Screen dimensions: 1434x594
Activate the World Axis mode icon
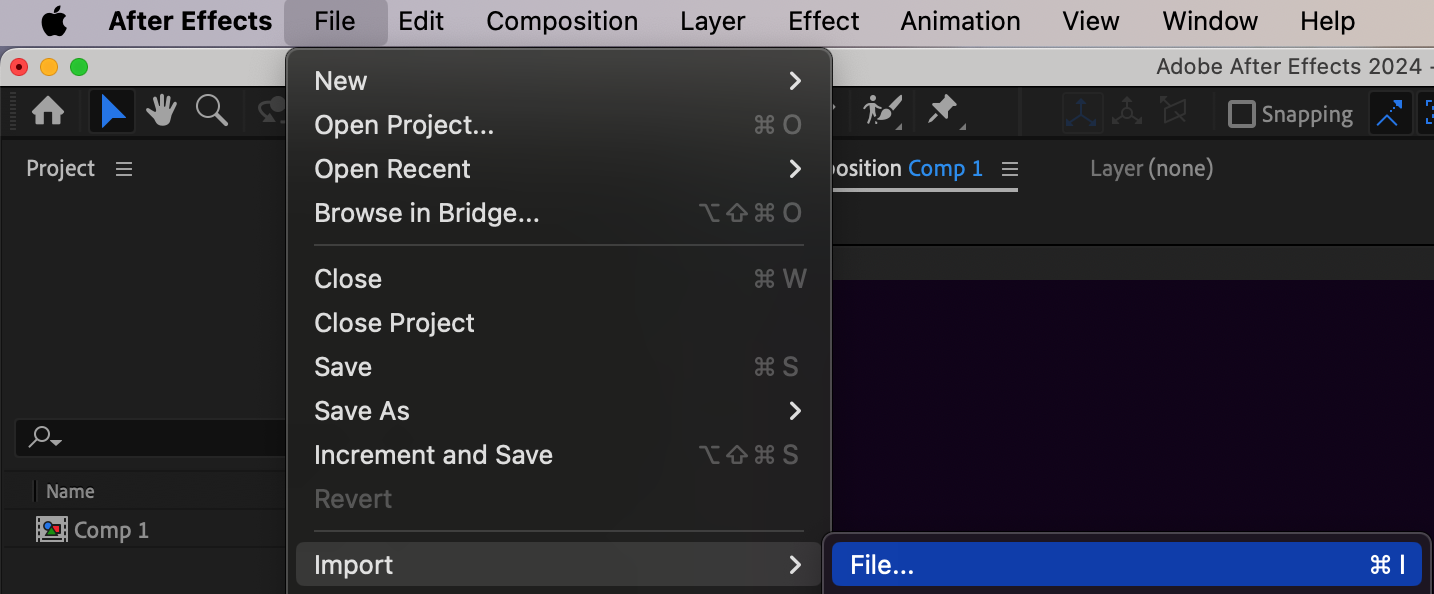tap(1127, 113)
